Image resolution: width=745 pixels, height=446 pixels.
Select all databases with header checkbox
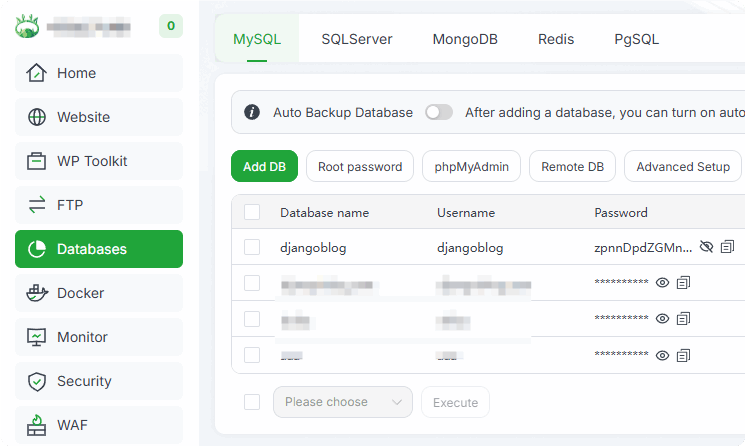[x=252, y=212]
